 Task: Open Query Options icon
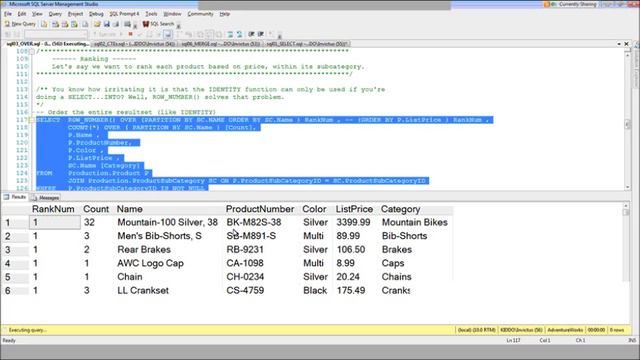click(158, 34)
